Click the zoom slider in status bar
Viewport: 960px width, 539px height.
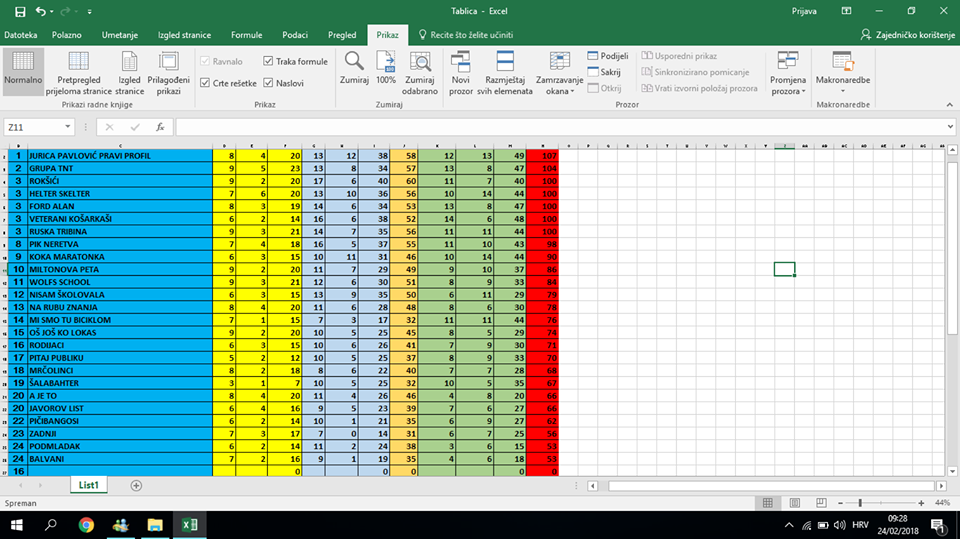pos(862,502)
